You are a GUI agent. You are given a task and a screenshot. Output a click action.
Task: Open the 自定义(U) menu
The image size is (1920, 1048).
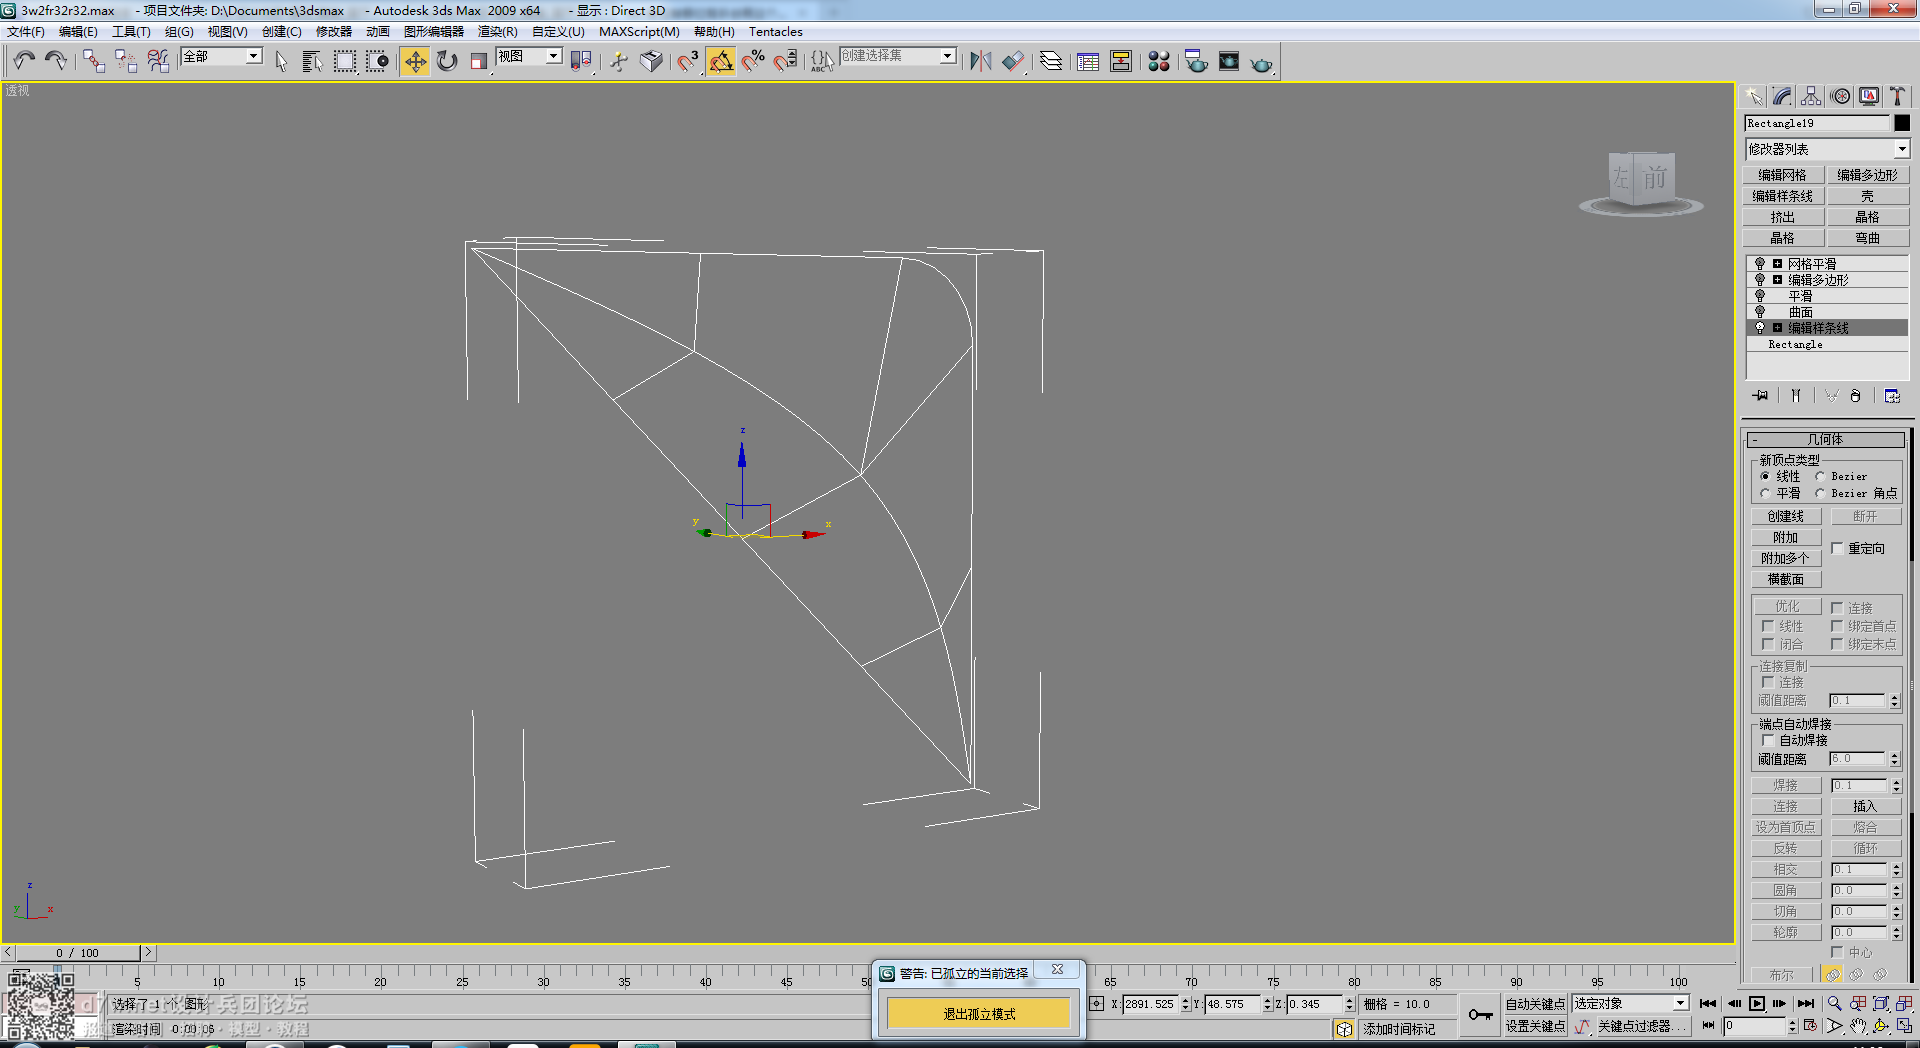(x=558, y=32)
